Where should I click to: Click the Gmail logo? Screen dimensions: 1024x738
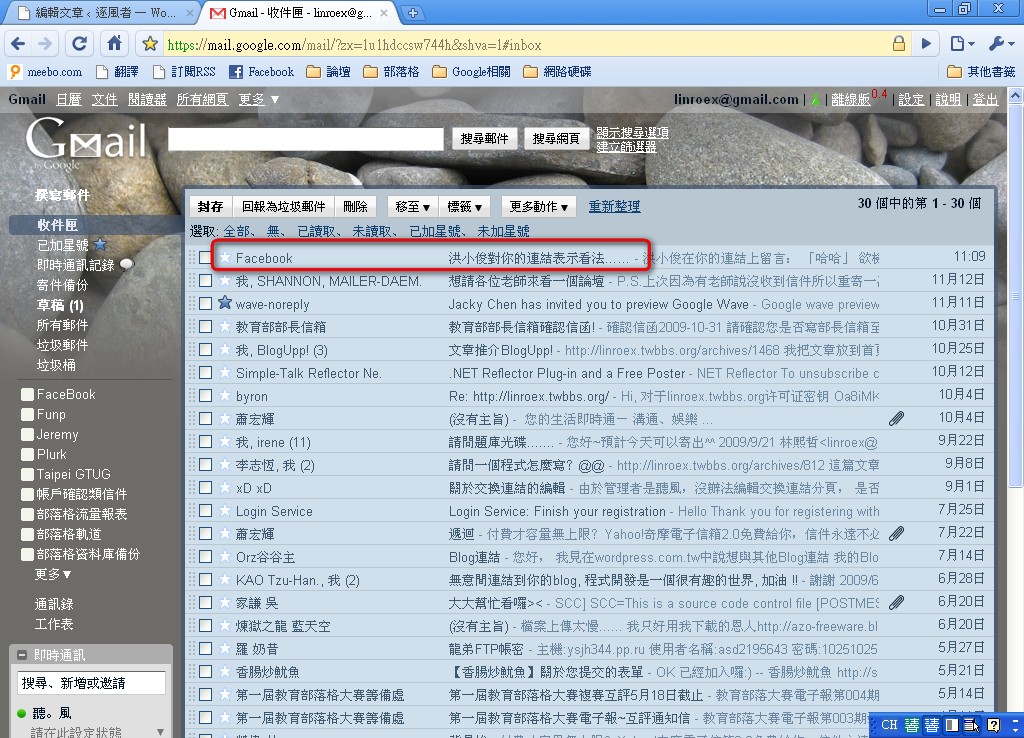click(x=86, y=142)
